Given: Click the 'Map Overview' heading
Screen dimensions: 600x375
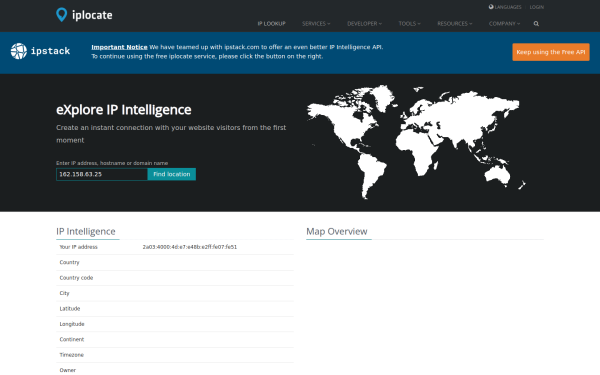Looking at the screenshot, I should coord(337,232).
